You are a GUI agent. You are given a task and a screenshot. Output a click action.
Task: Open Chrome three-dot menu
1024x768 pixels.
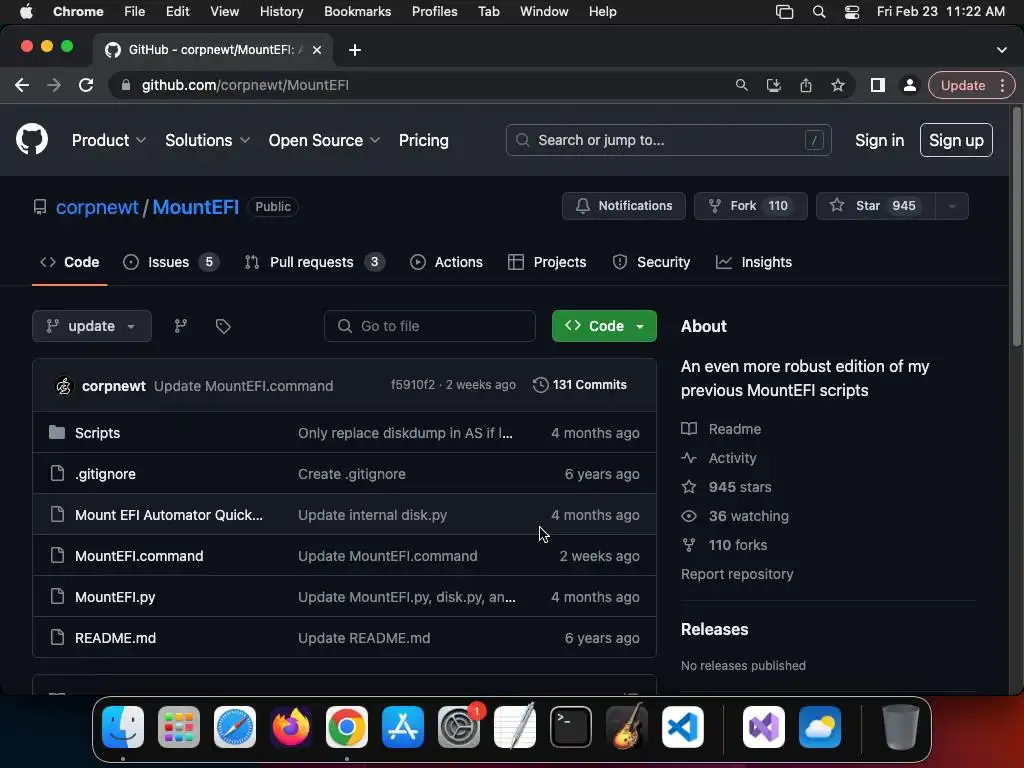point(1002,85)
